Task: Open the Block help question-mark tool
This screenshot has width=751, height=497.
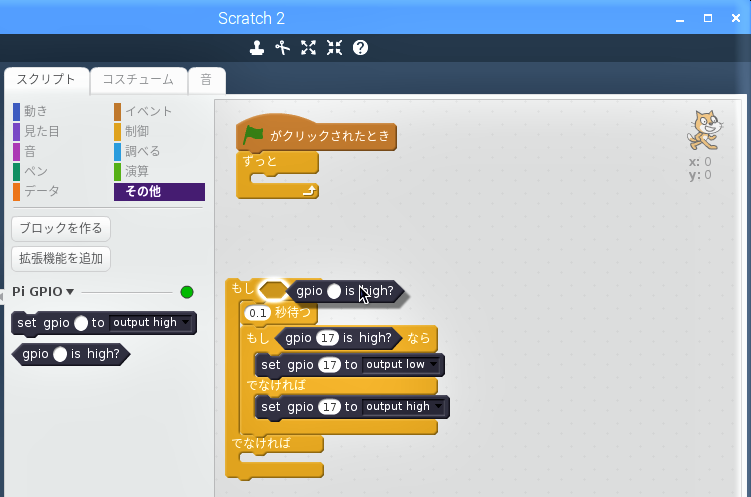Action: 360,48
